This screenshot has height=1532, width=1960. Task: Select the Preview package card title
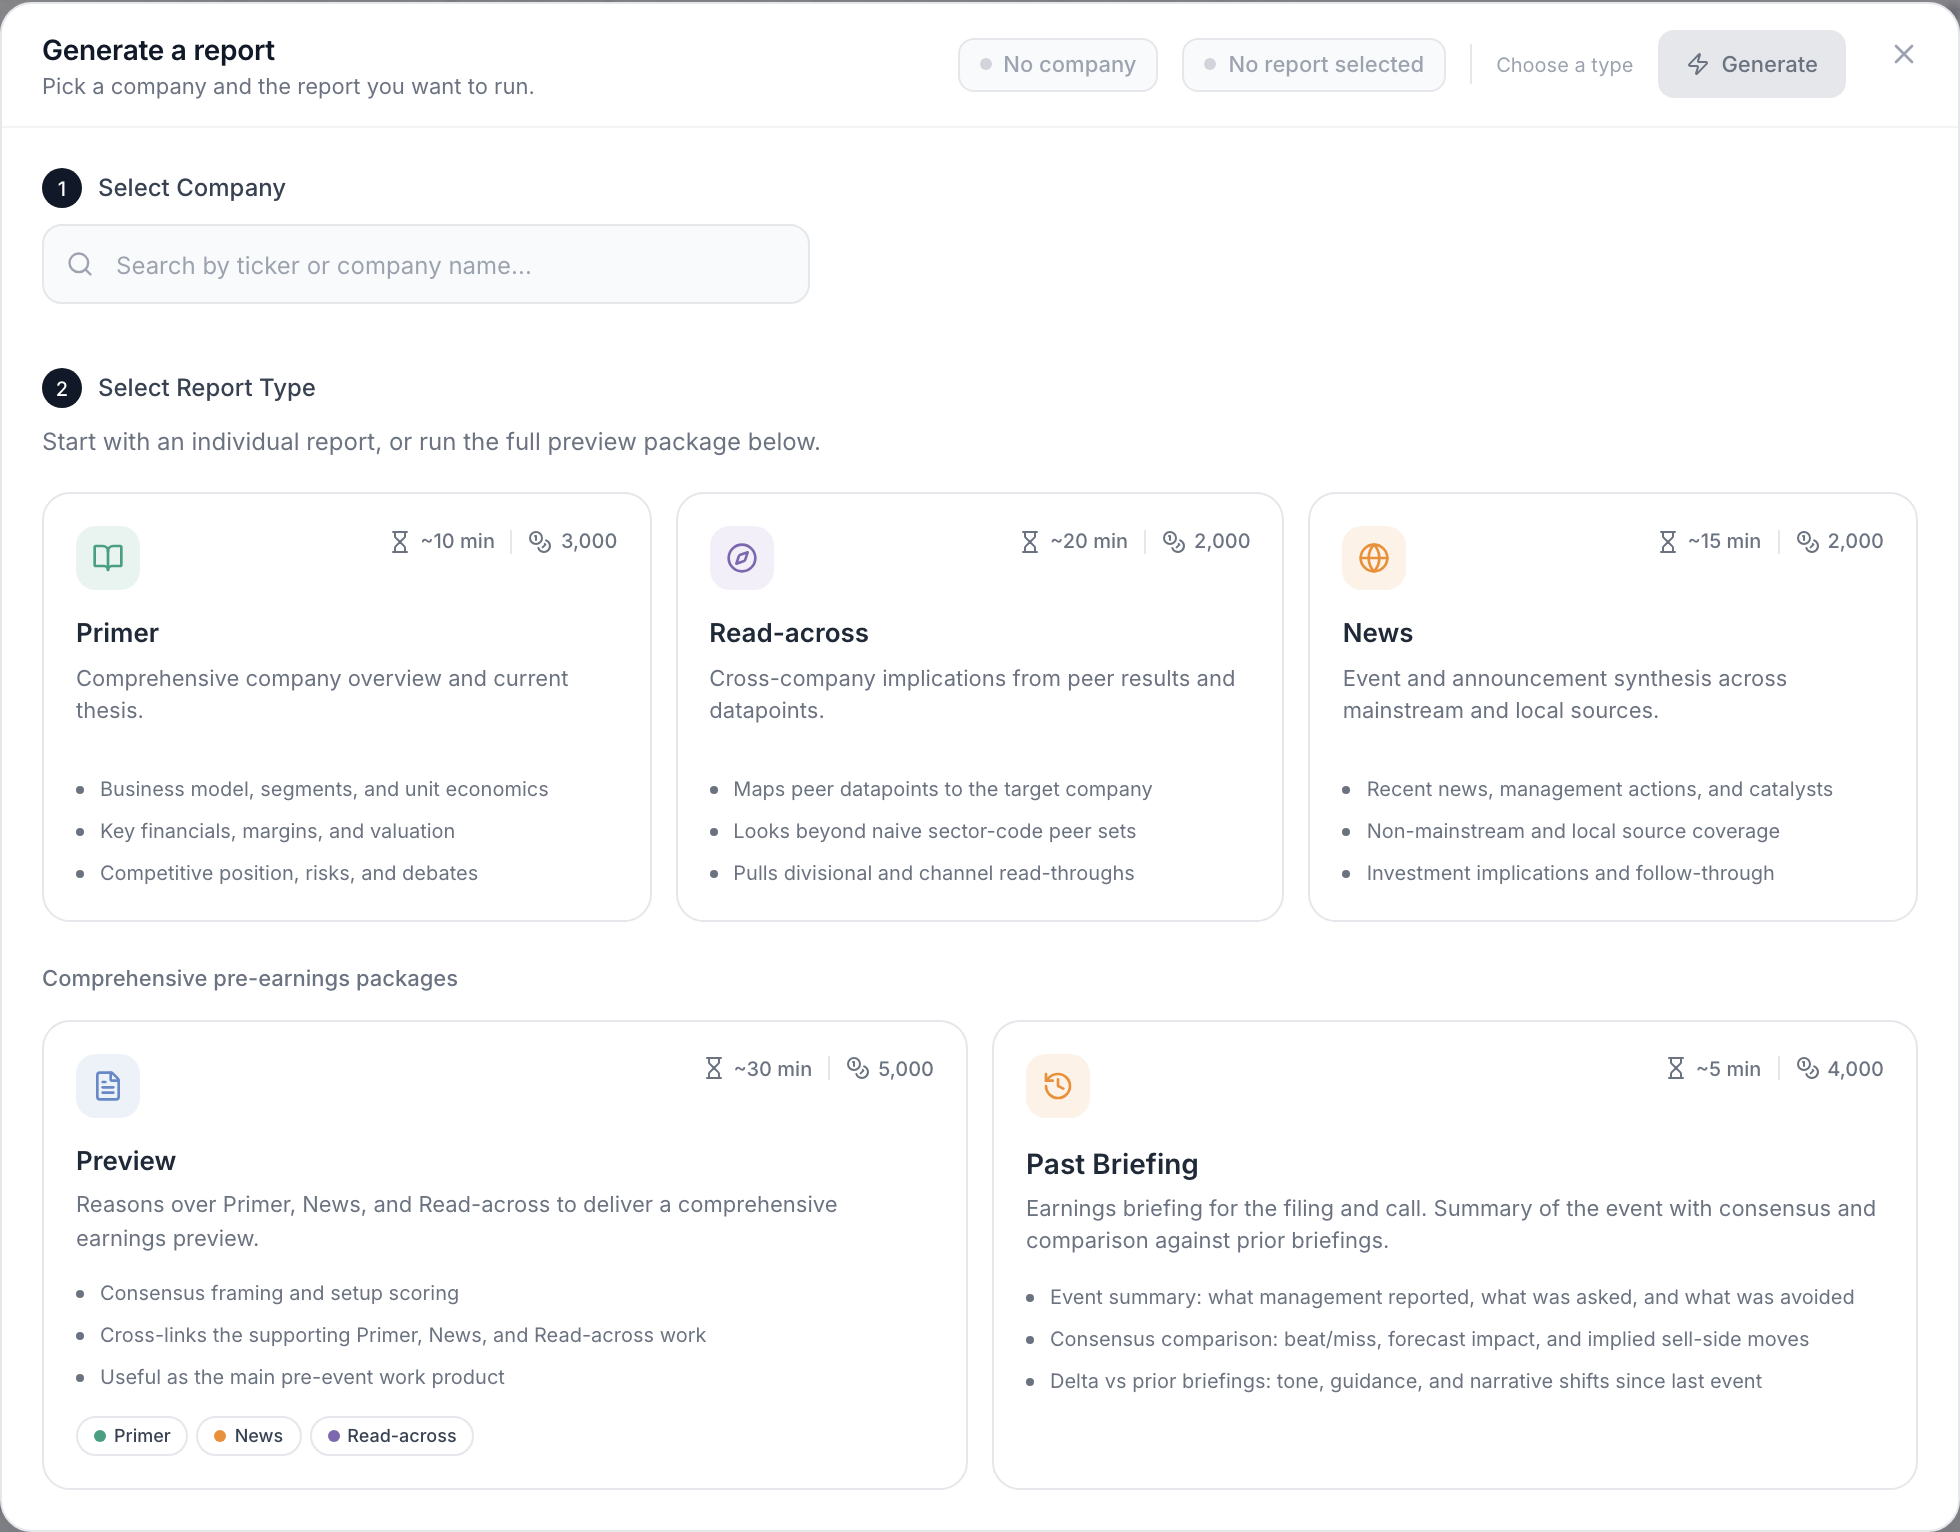point(126,1161)
